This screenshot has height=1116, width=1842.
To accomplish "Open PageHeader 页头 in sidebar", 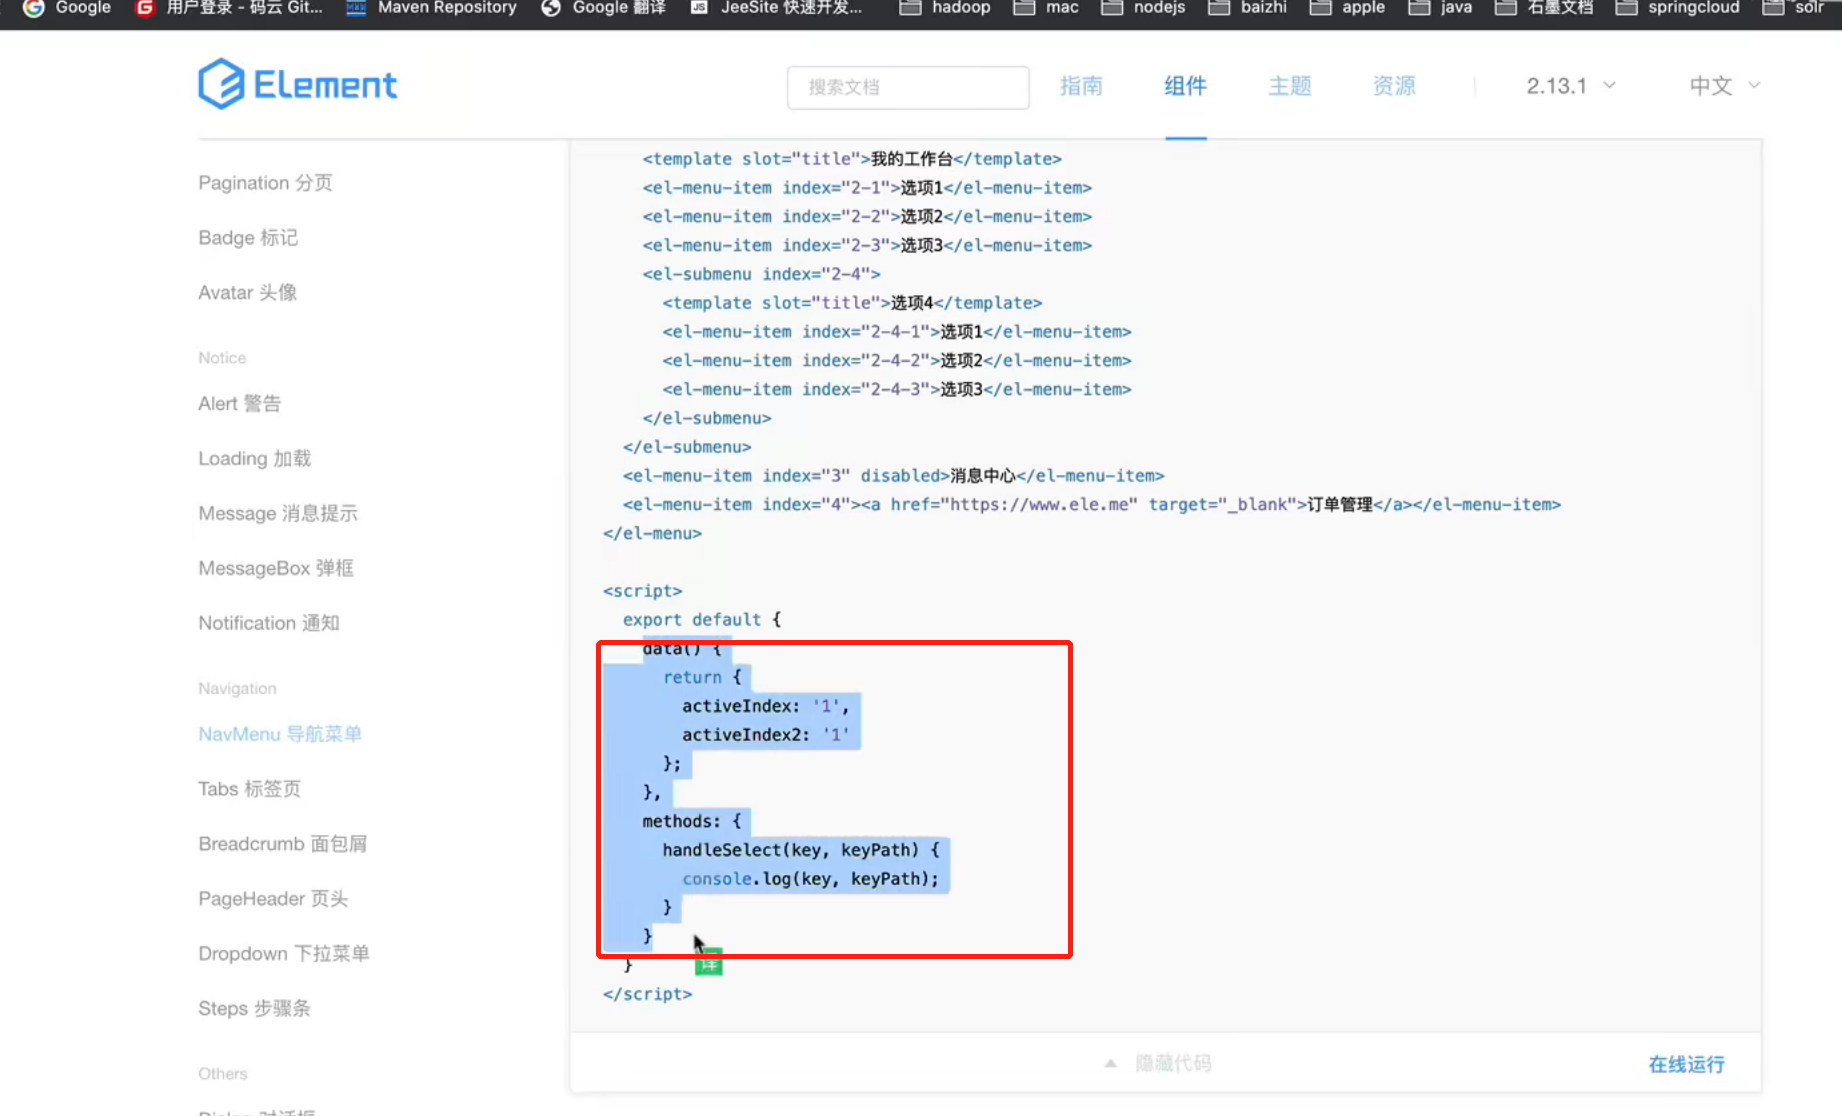I will coord(273,899).
